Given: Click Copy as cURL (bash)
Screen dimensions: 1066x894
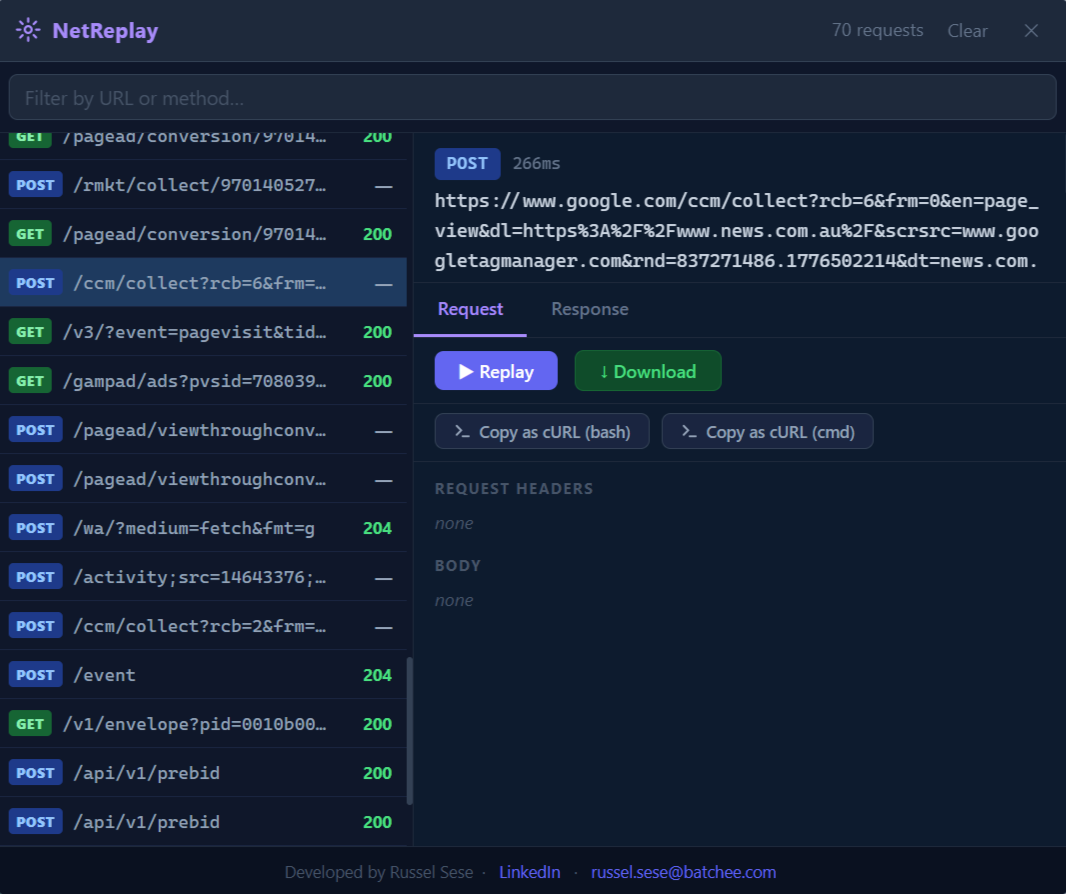Looking at the screenshot, I should point(542,431).
